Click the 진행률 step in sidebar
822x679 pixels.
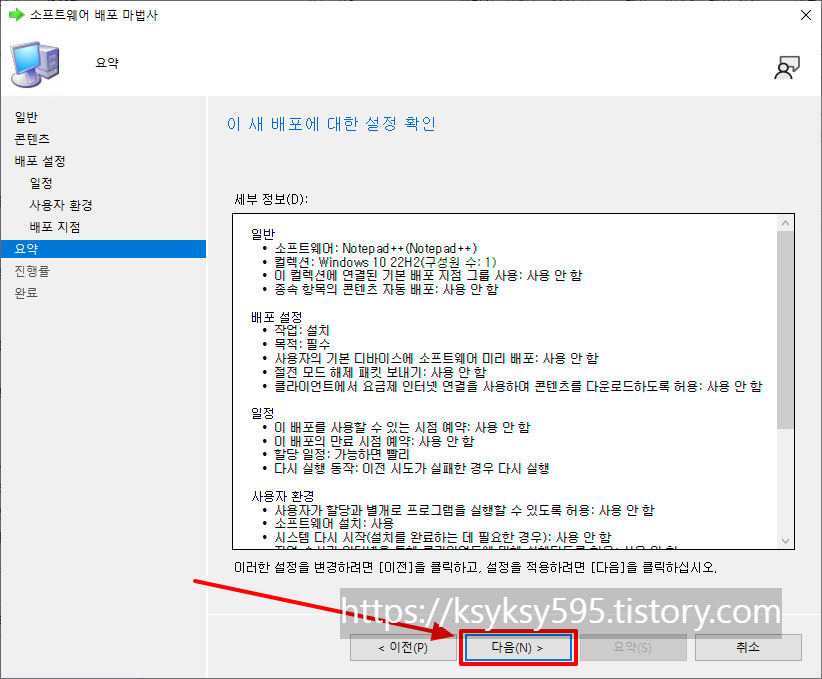(x=32, y=271)
